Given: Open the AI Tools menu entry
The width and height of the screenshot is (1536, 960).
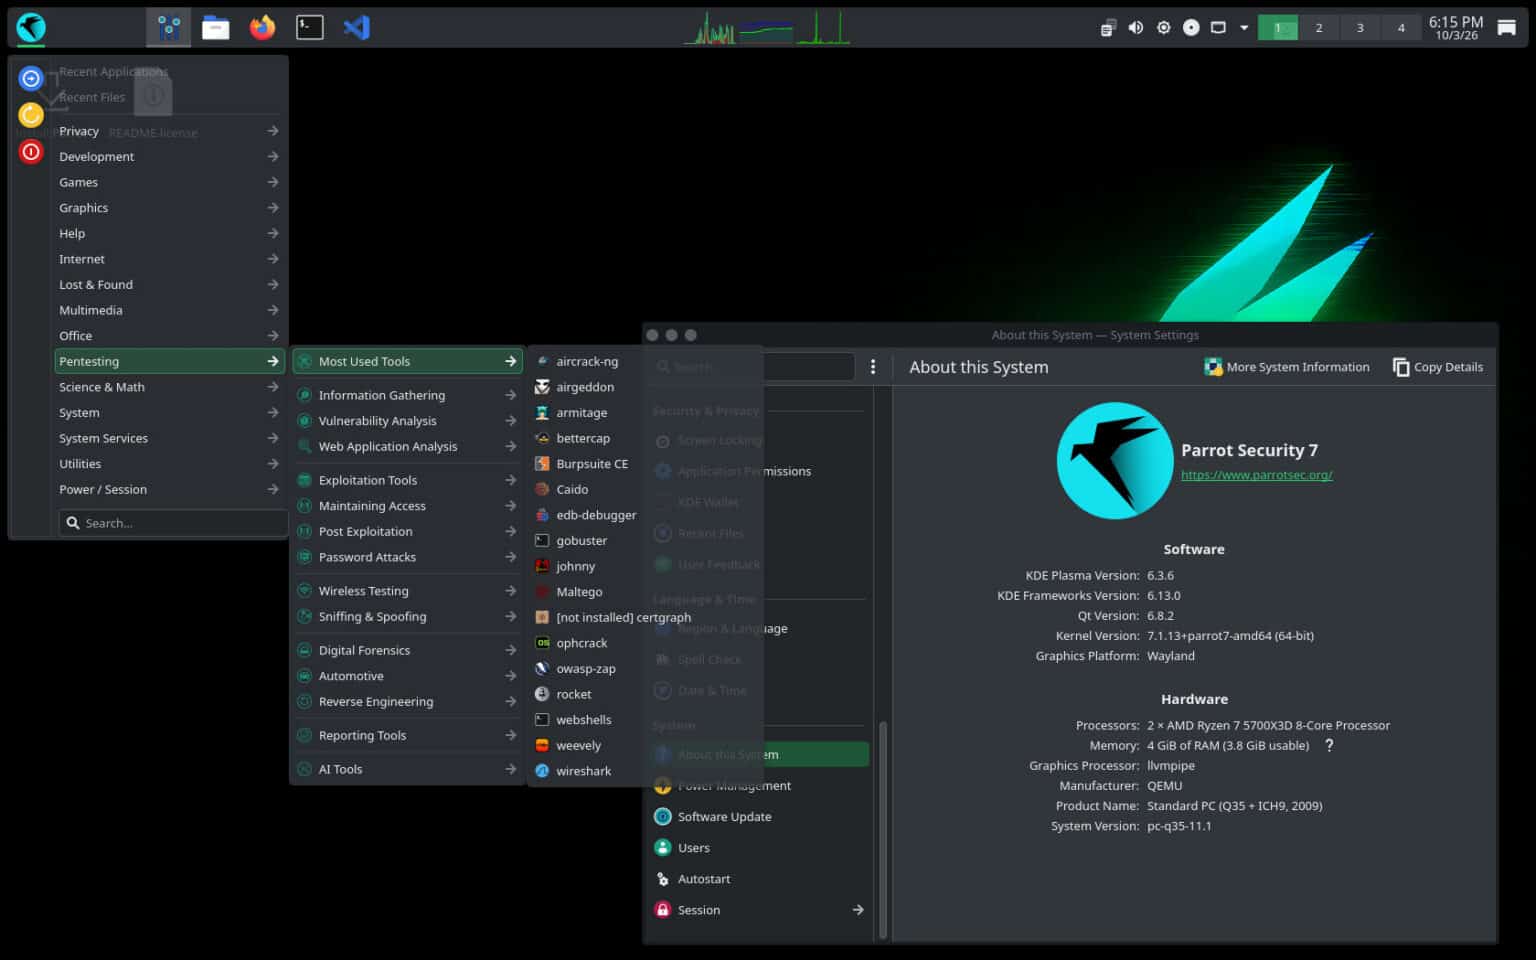Looking at the screenshot, I should (407, 770).
